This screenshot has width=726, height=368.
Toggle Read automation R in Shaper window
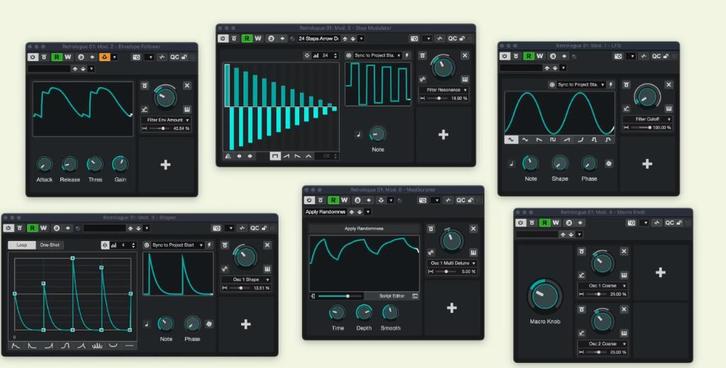(x=32, y=228)
